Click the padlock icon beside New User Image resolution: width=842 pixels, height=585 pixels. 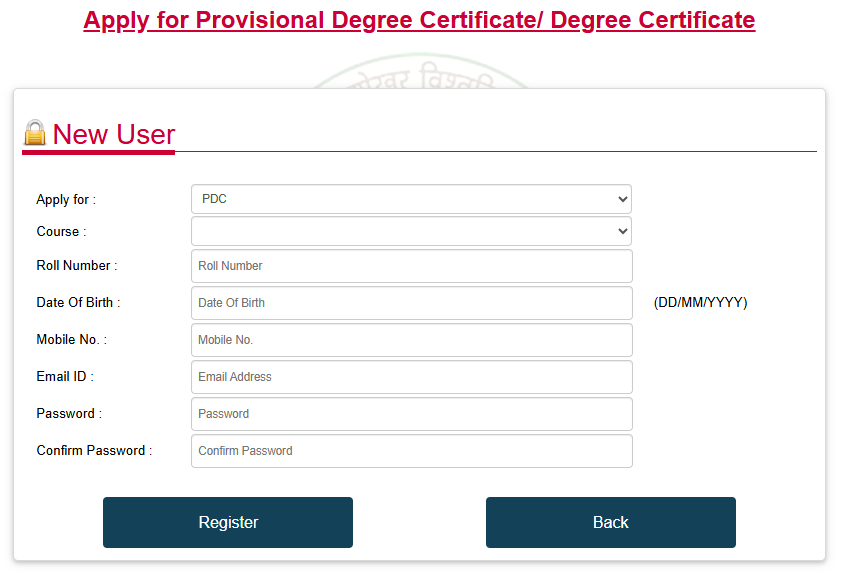tap(33, 131)
